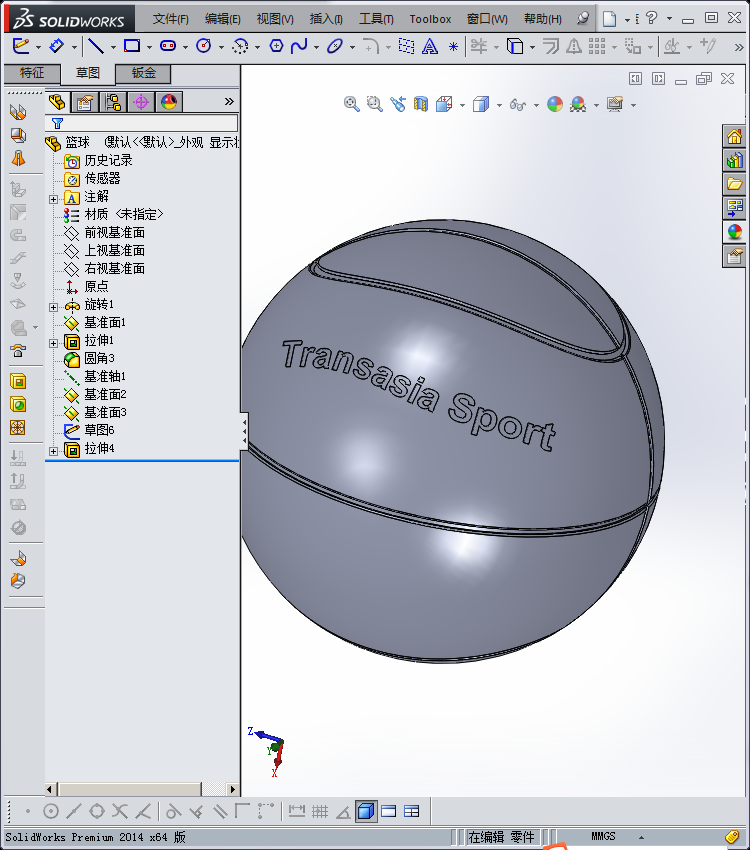Open the View Orientation dropdown arrow
This screenshot has height=850, width=750.
pyautogui.click(x=462, y=105)
